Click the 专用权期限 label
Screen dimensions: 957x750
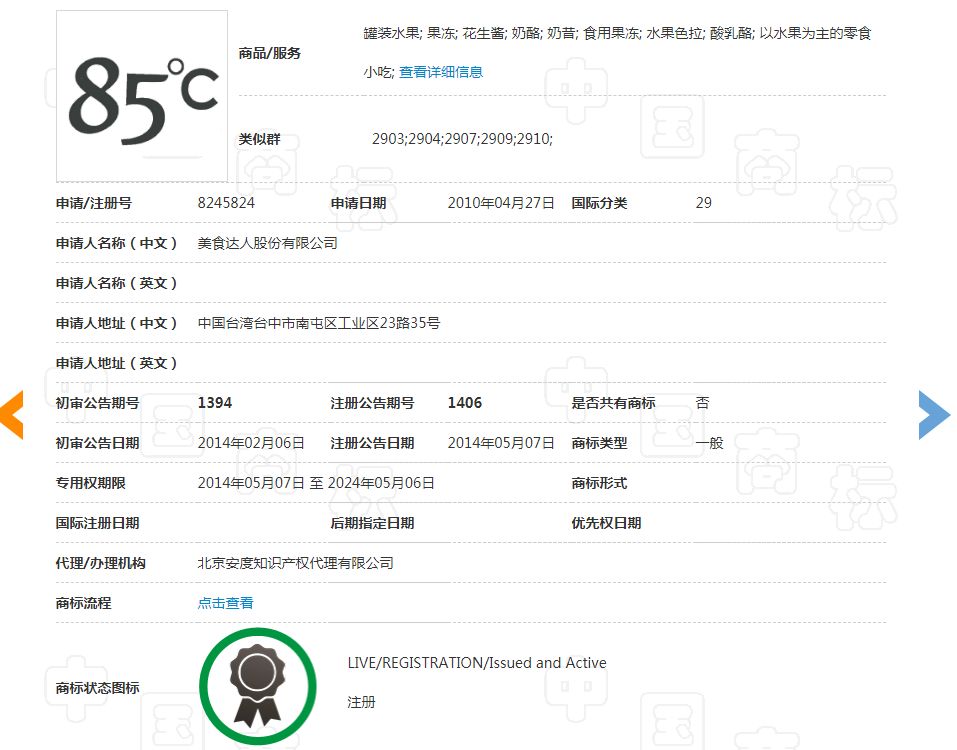91,483
